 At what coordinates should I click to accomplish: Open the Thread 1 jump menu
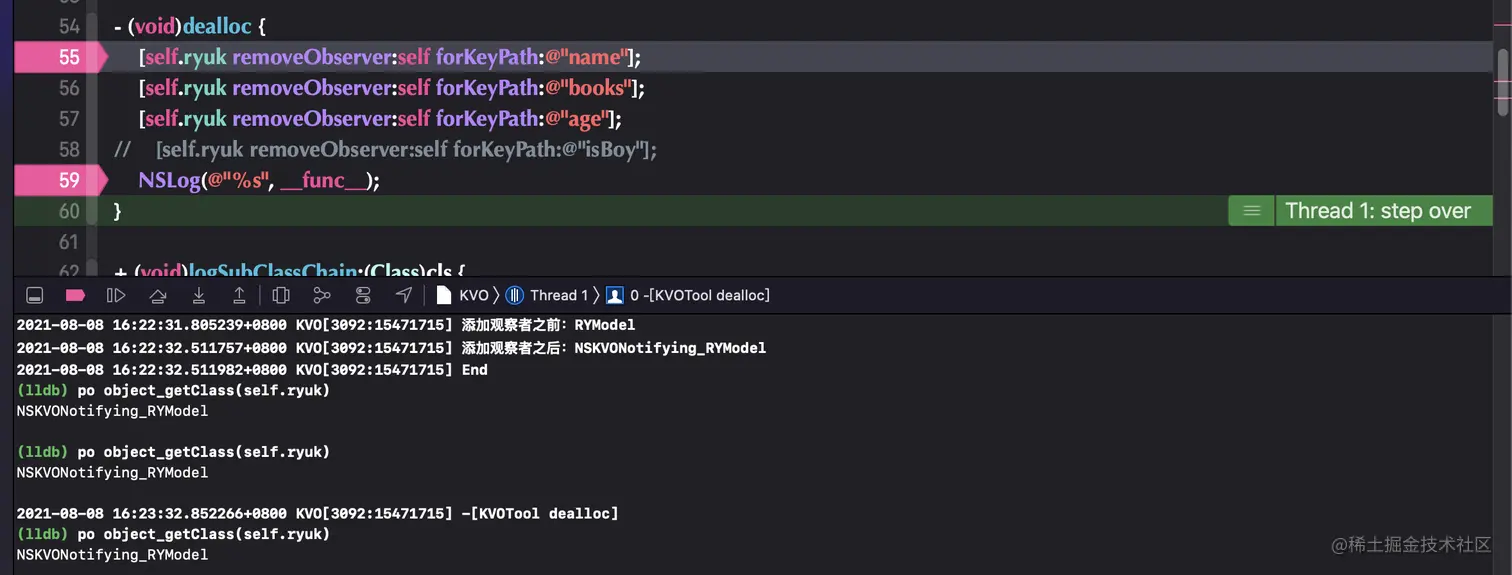pos(549,295)
